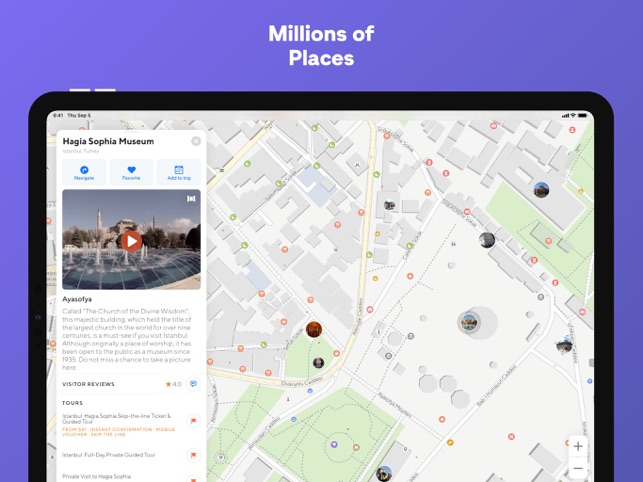Open the VR goggles icon on video
This screenshot has width=643, height=482.
(191, 199)
